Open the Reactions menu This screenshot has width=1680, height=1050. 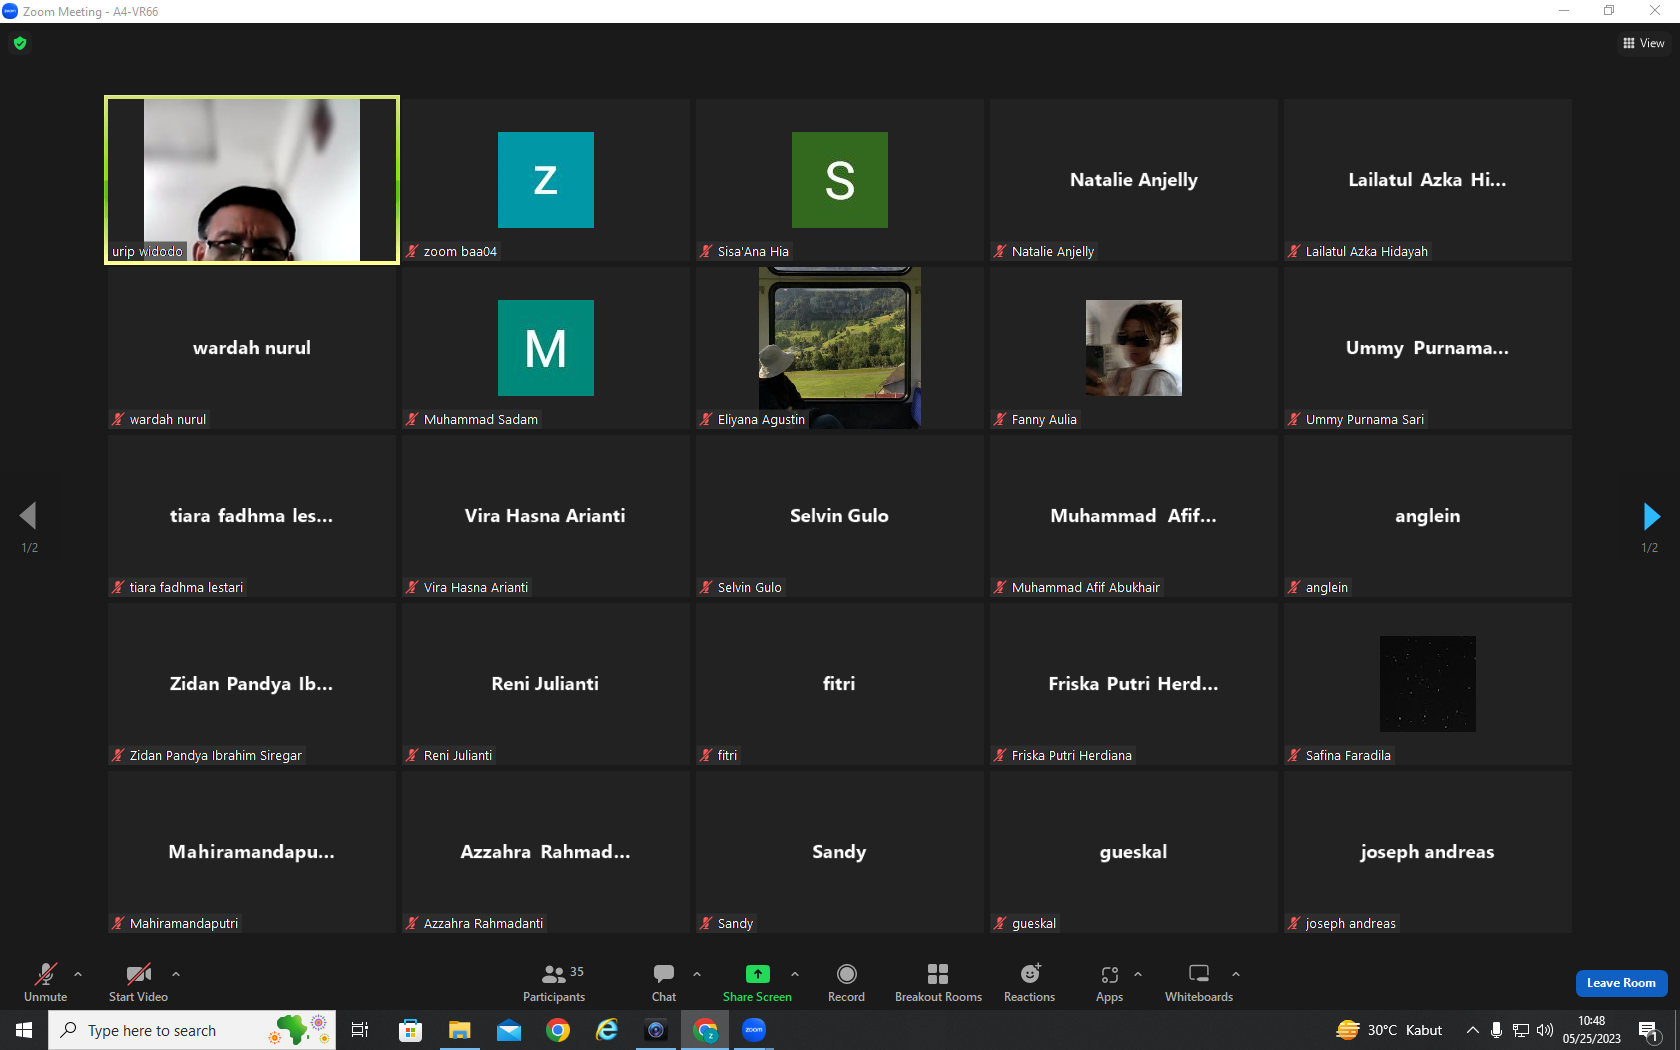click(1029, 982)
